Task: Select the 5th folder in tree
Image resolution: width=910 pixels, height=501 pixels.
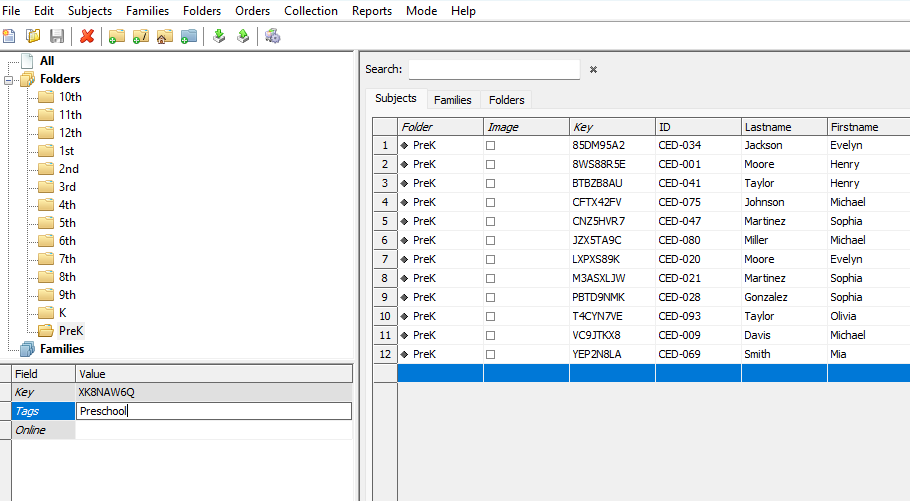Action: point(67,223)
